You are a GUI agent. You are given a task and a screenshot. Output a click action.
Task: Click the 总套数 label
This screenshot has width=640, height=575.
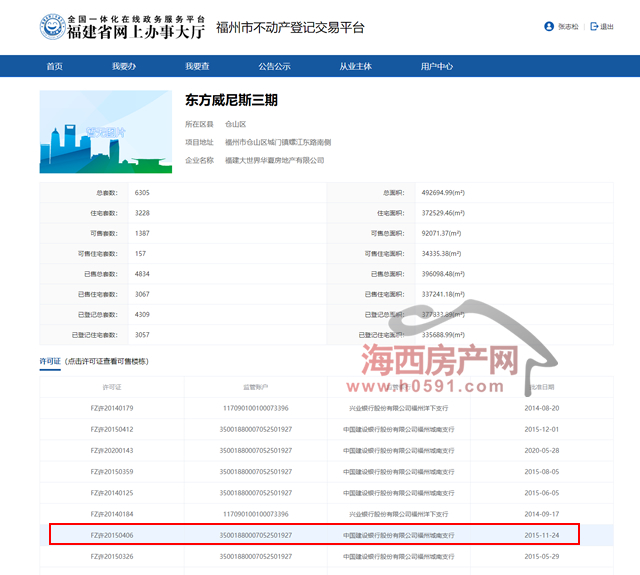[107, 193]
